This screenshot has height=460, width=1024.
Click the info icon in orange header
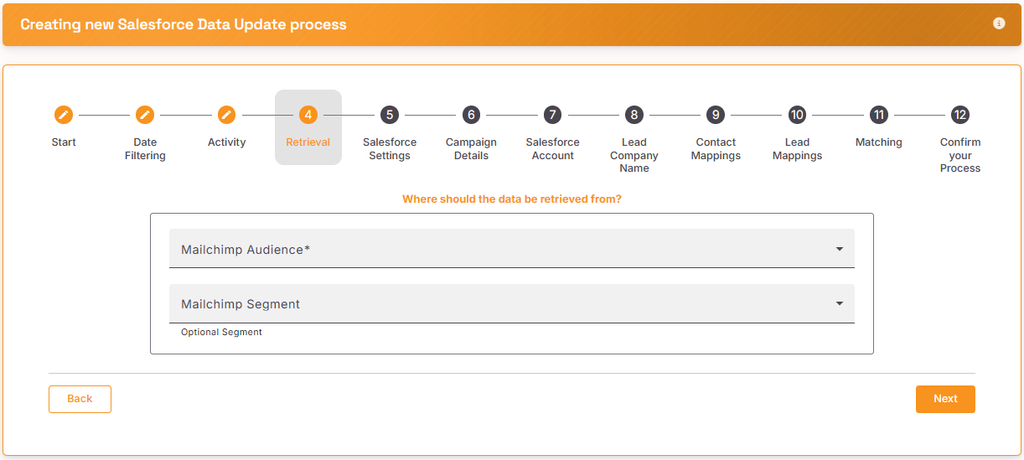[999, 24]
